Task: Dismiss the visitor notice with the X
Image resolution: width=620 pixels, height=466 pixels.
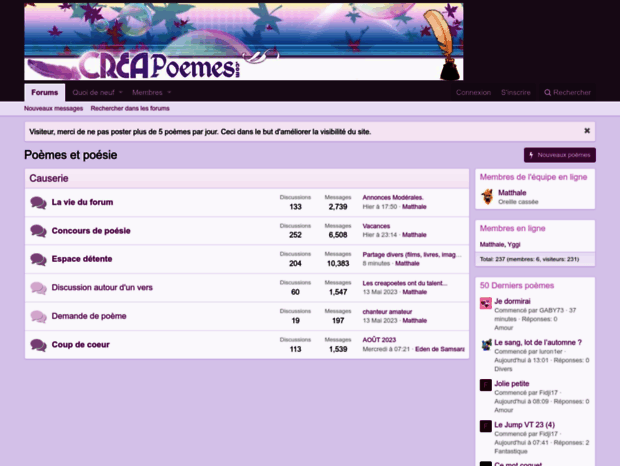Action: pos(587,131)
